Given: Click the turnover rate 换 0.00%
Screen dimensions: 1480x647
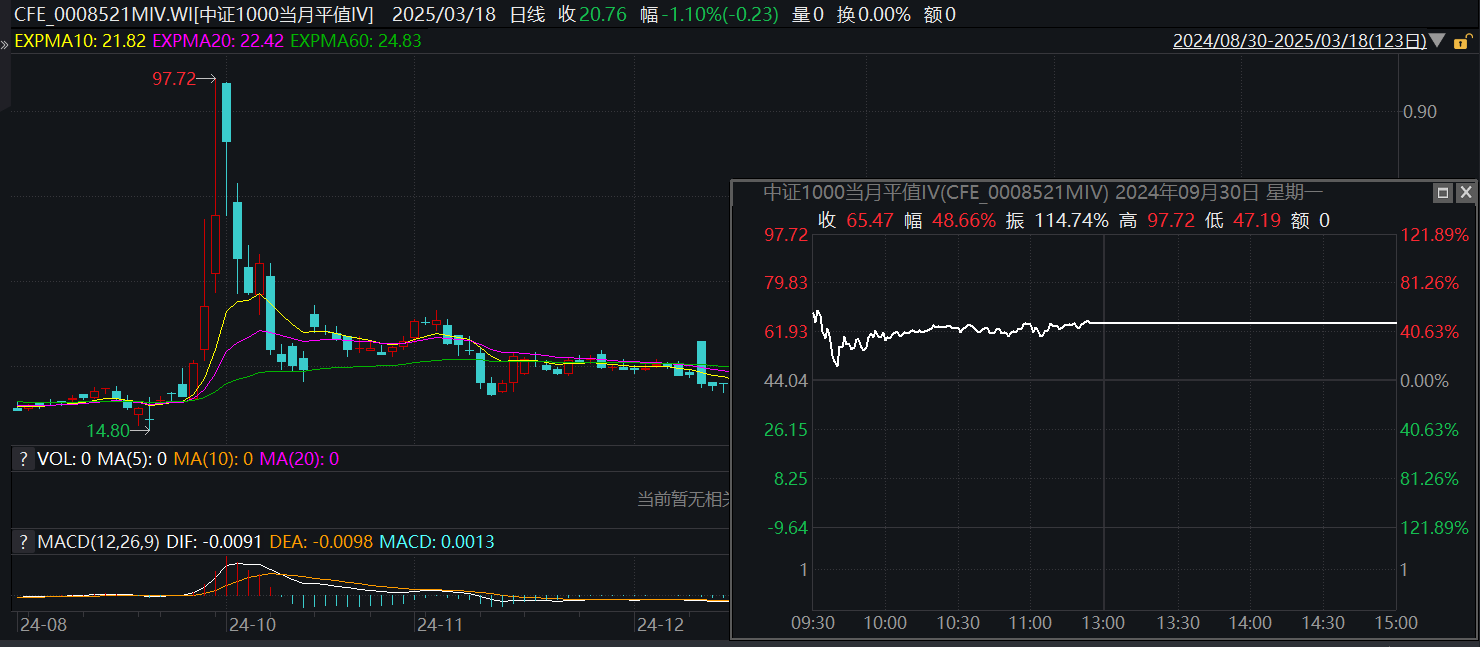Looking at the screenshot, I should tap(874, 14).
